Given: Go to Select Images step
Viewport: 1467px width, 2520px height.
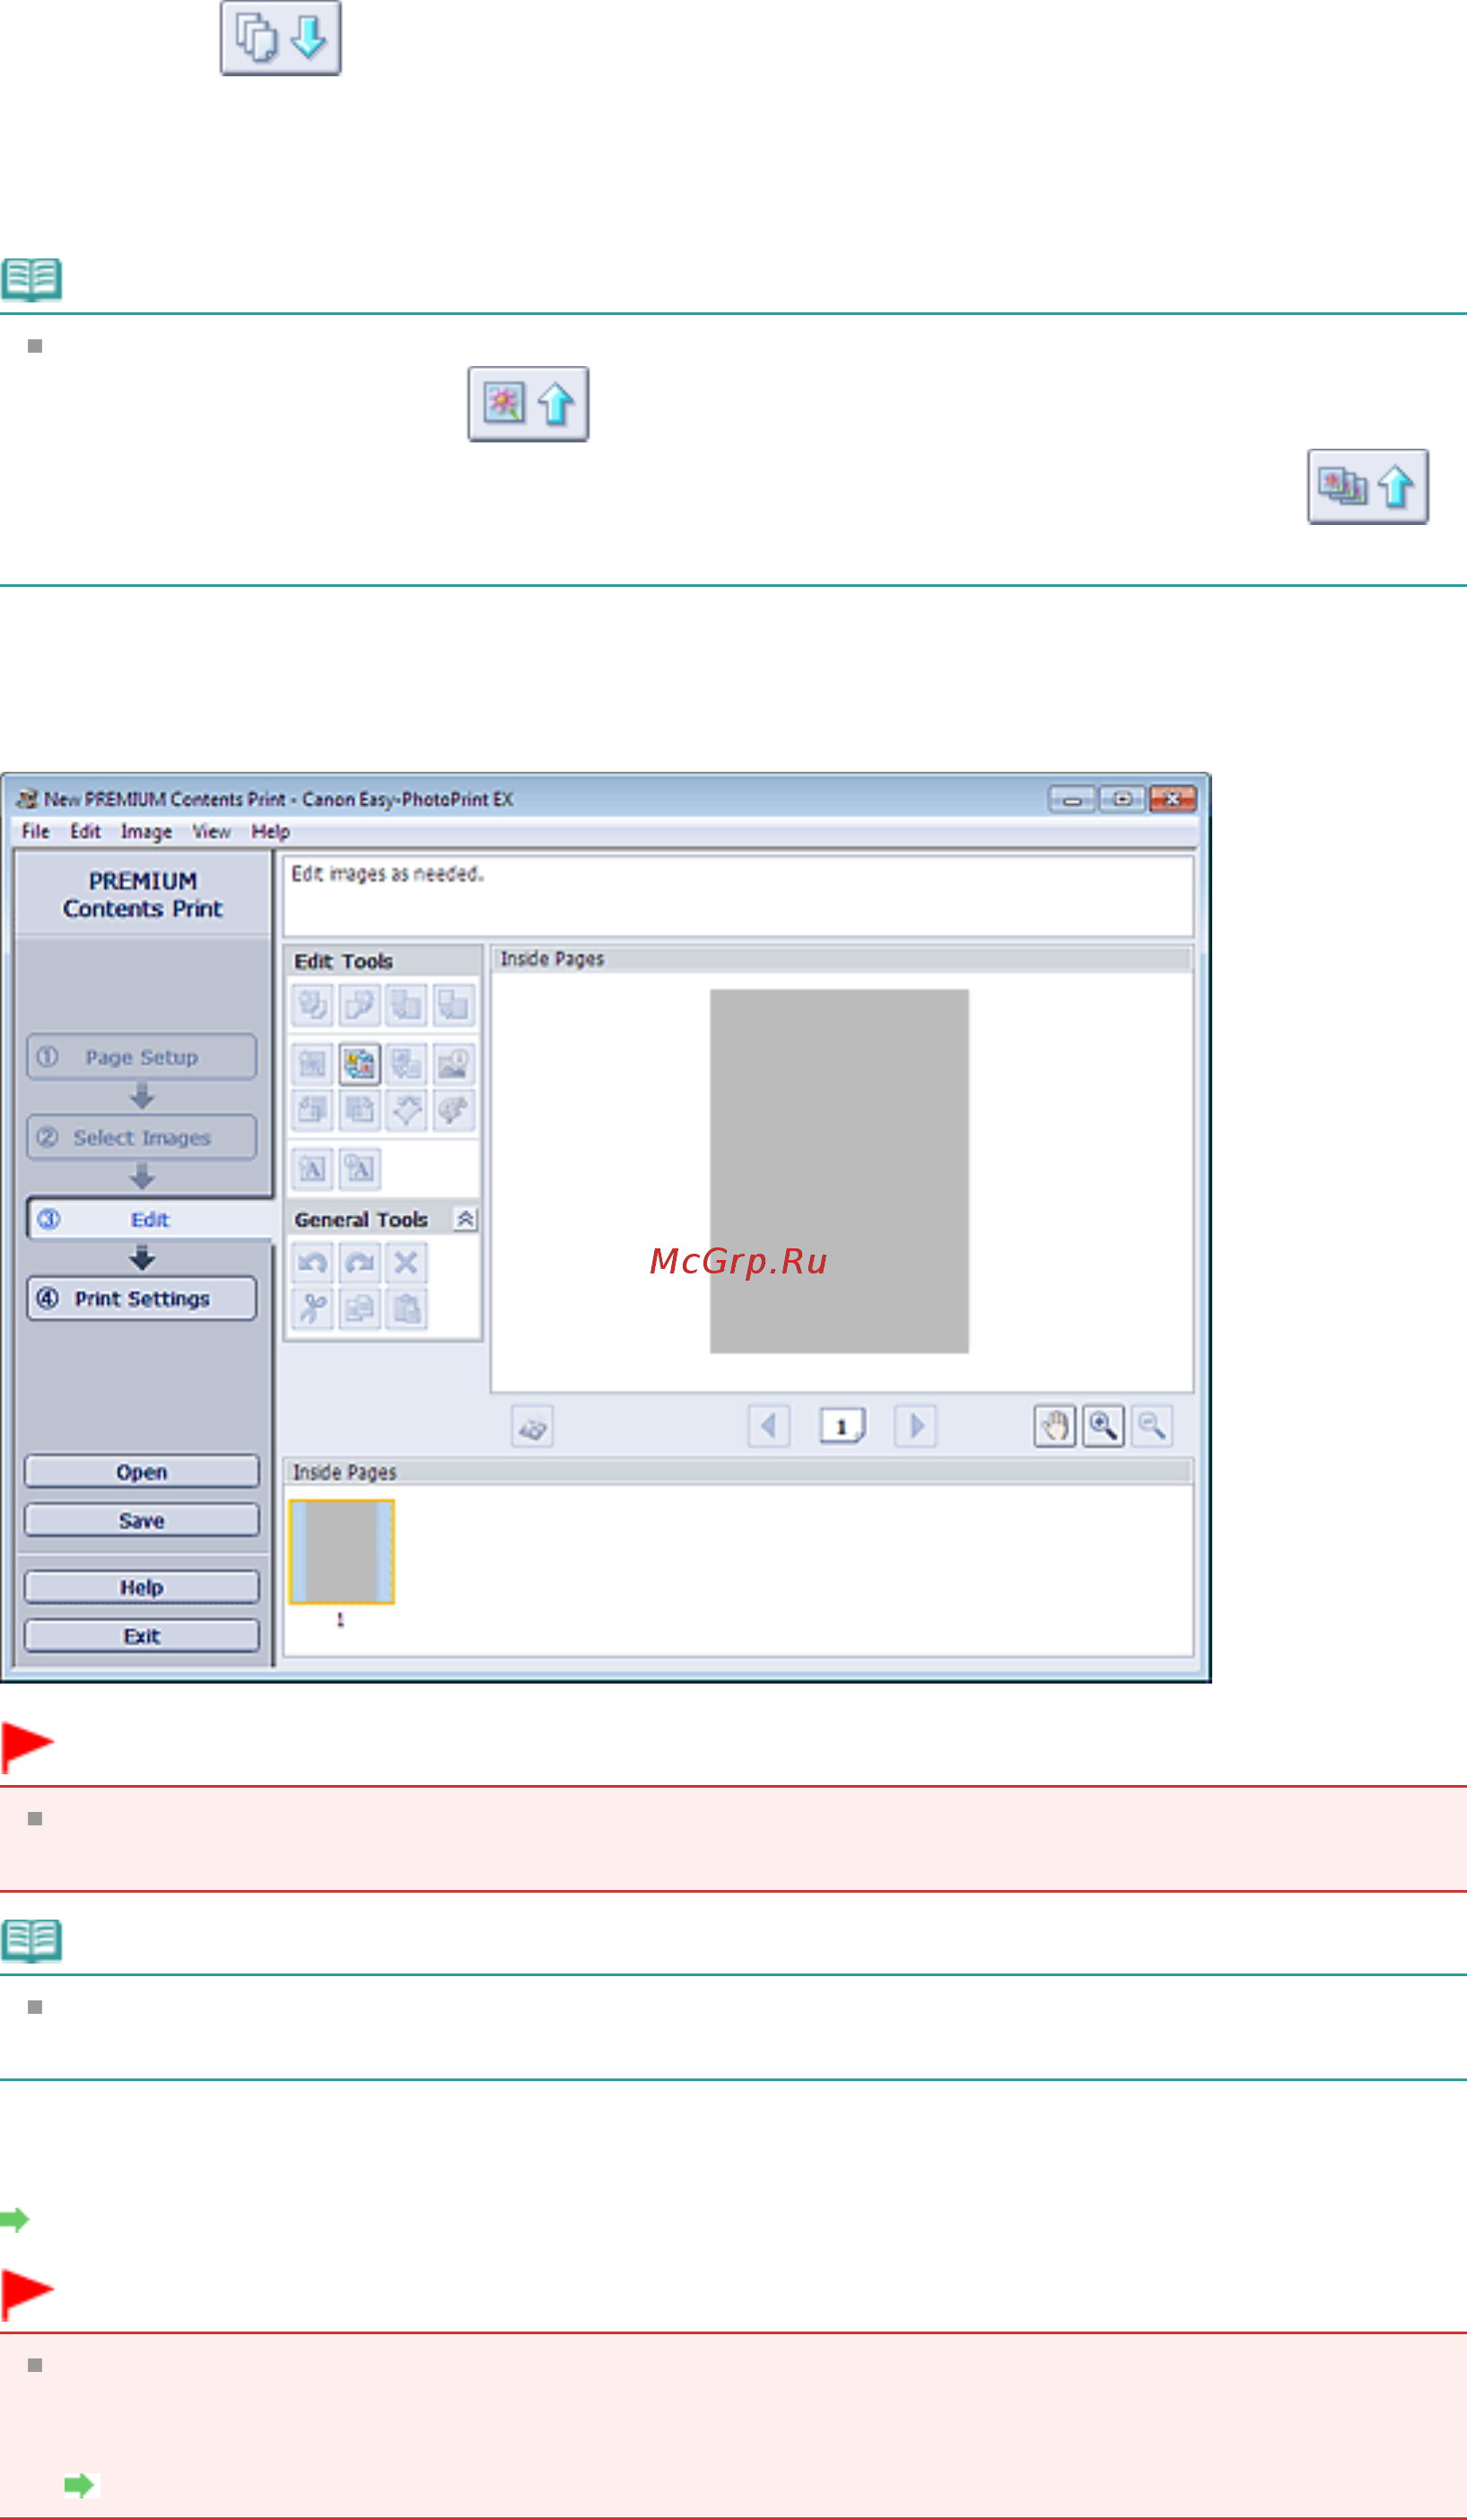Looking at the screenshot, I should tap(141, 1138).
